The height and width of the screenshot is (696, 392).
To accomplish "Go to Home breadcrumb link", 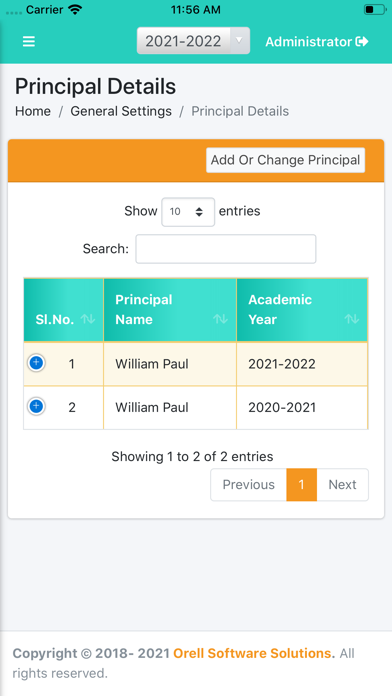I will tap(33, 111).
